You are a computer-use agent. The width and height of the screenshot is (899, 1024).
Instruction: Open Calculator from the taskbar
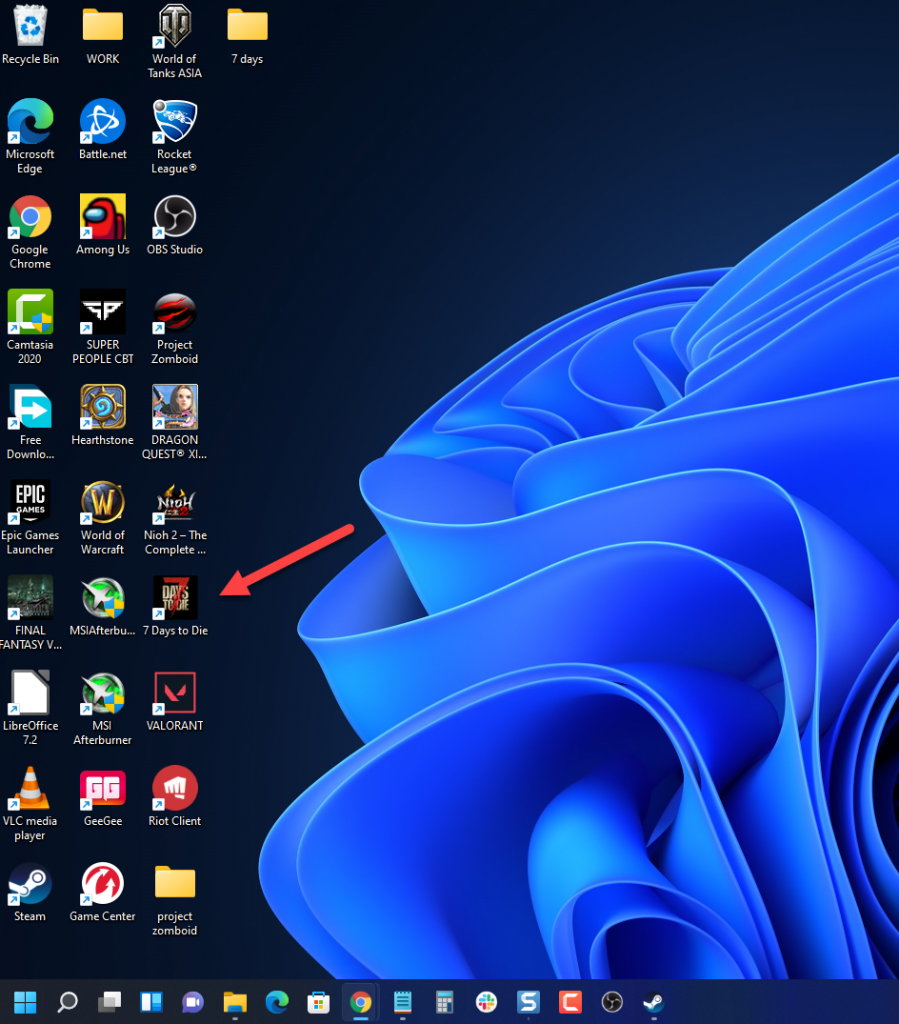[444, 1002]
